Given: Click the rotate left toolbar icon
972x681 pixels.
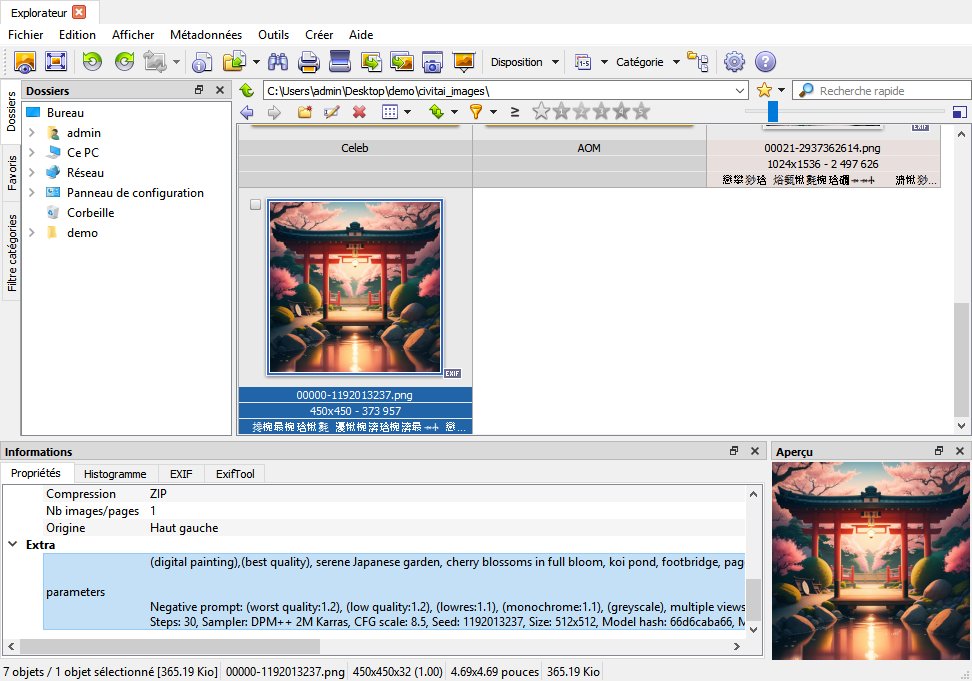Looking at the screenshot, I should [92, 61].
